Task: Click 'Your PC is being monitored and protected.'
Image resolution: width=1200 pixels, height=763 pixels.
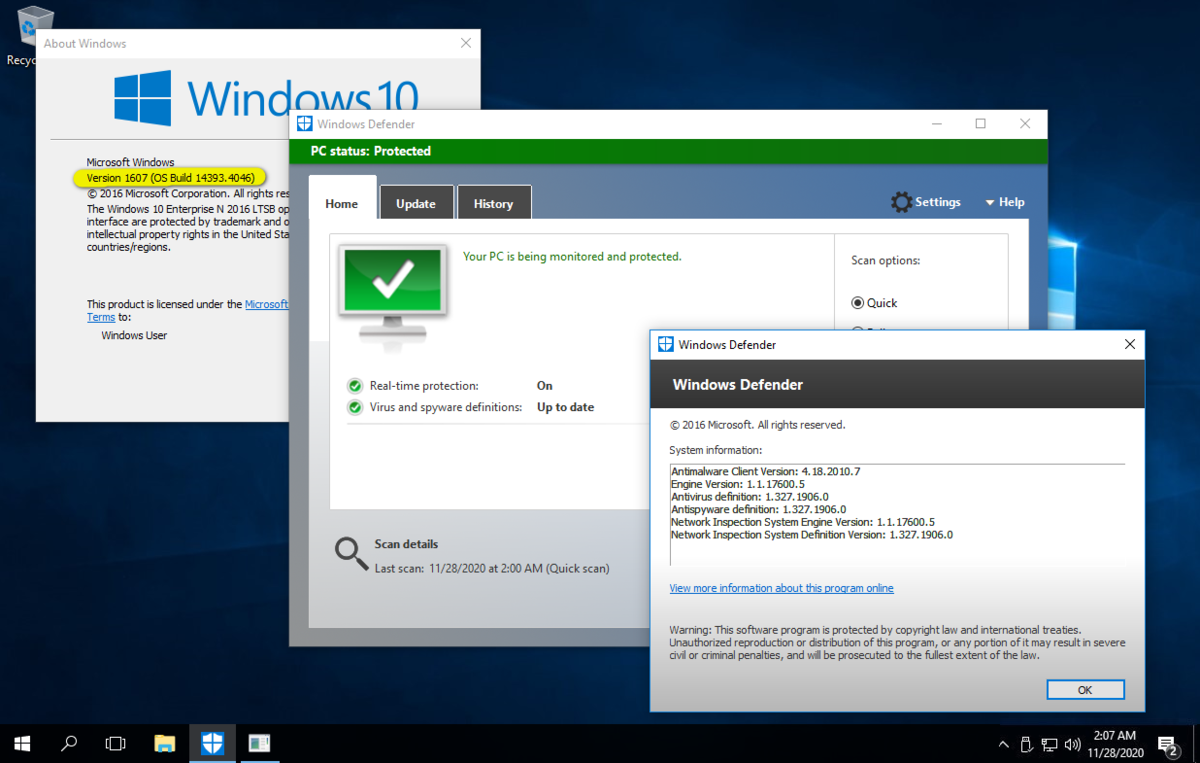Action: [x=572, y=257]
